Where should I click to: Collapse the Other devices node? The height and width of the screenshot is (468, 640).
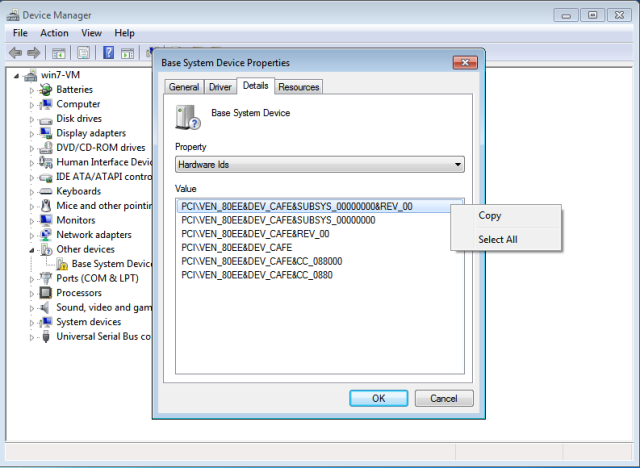pos(31,250)
